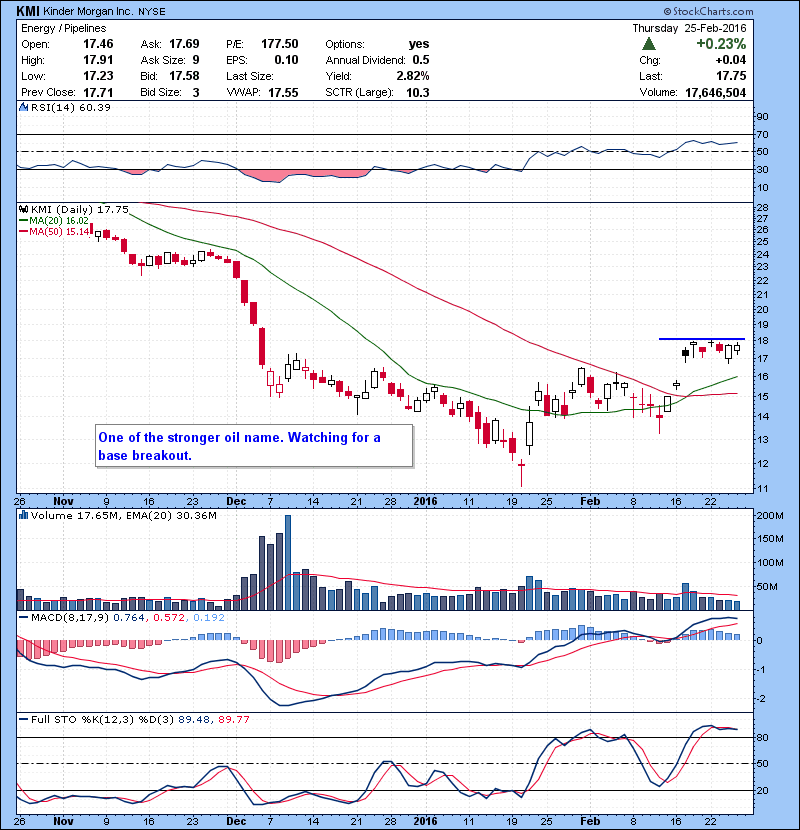Click the bar-chart icon beside Volume 17.65M
This screenshot has height=830, width=800.
23,515
